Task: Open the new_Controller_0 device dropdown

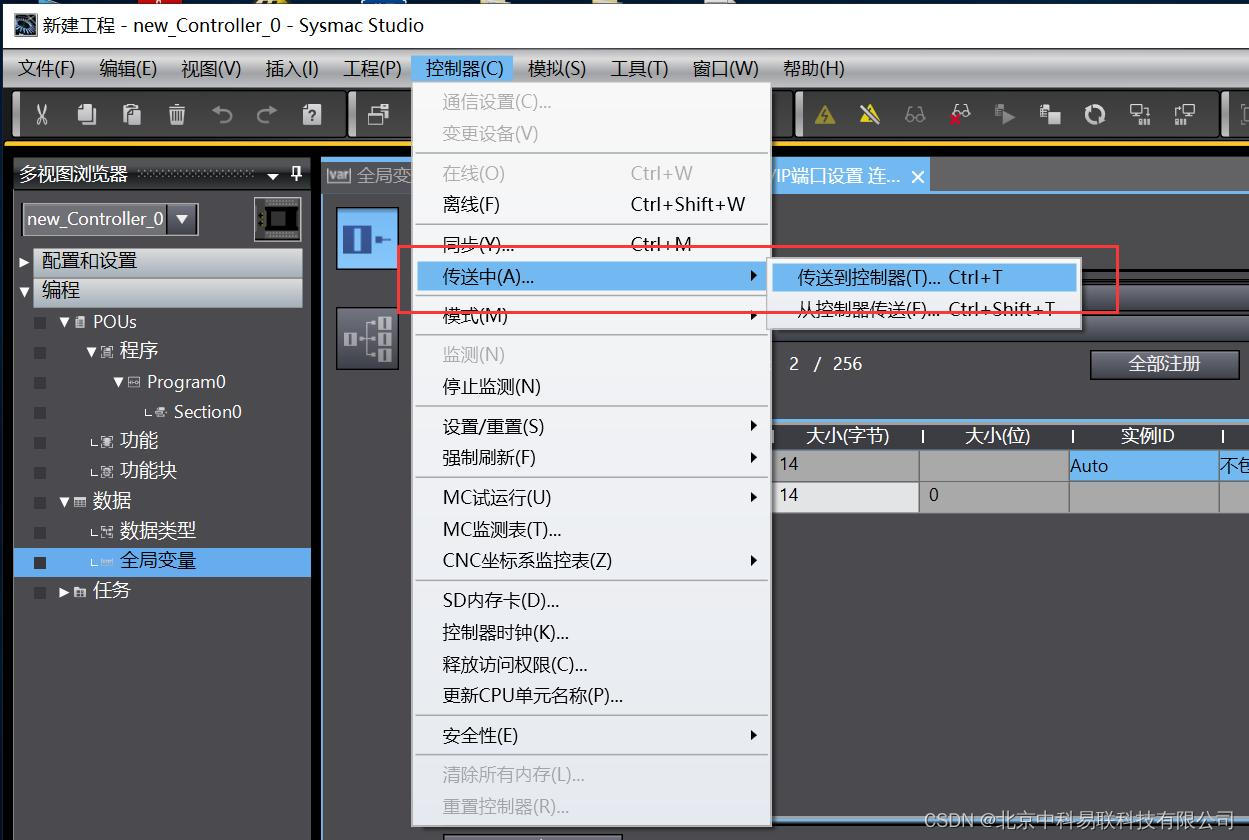Action: 182,218
